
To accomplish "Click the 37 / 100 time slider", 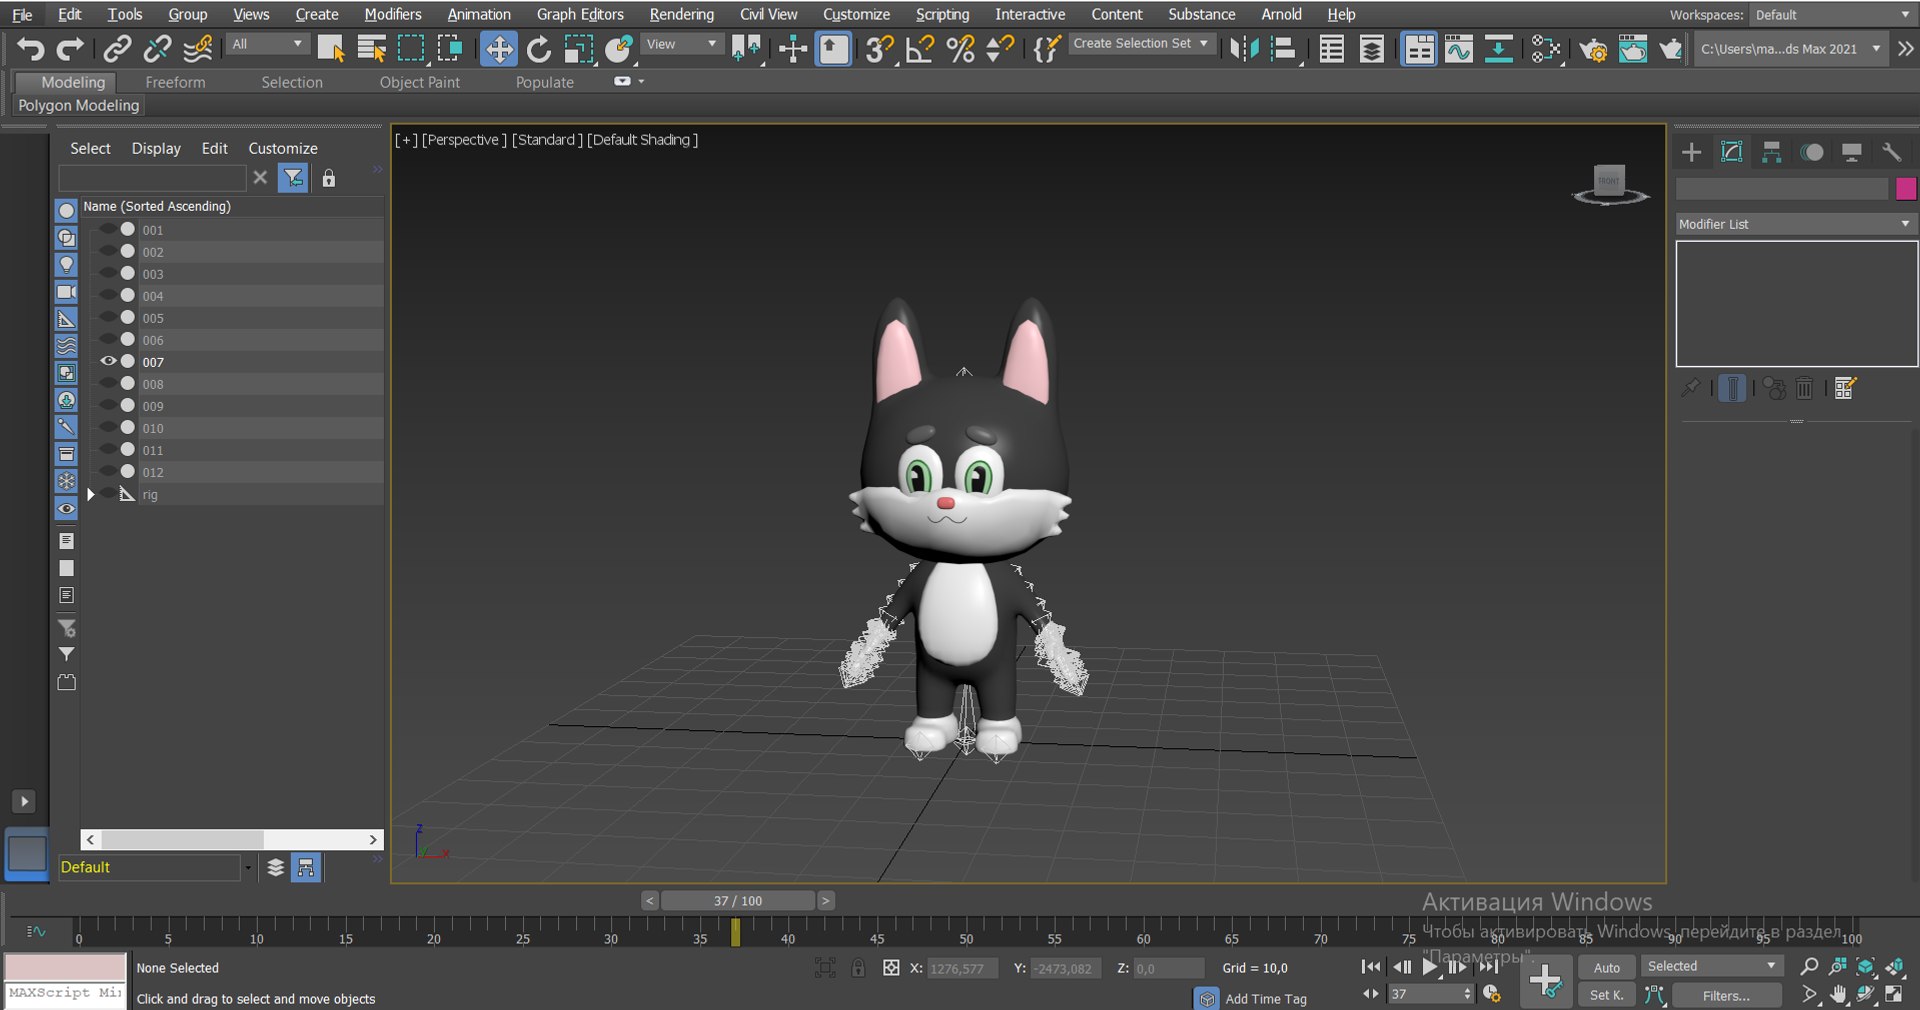I will pos(738,900).
